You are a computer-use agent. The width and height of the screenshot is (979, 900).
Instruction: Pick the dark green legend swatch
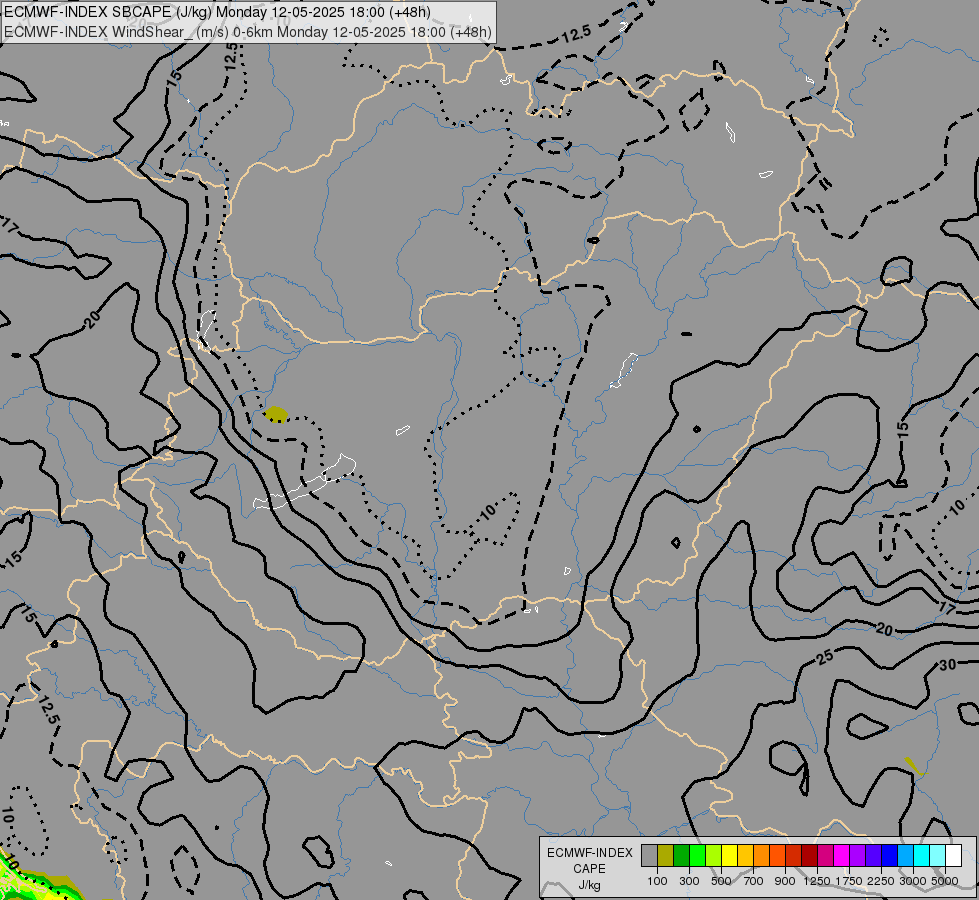681,856
